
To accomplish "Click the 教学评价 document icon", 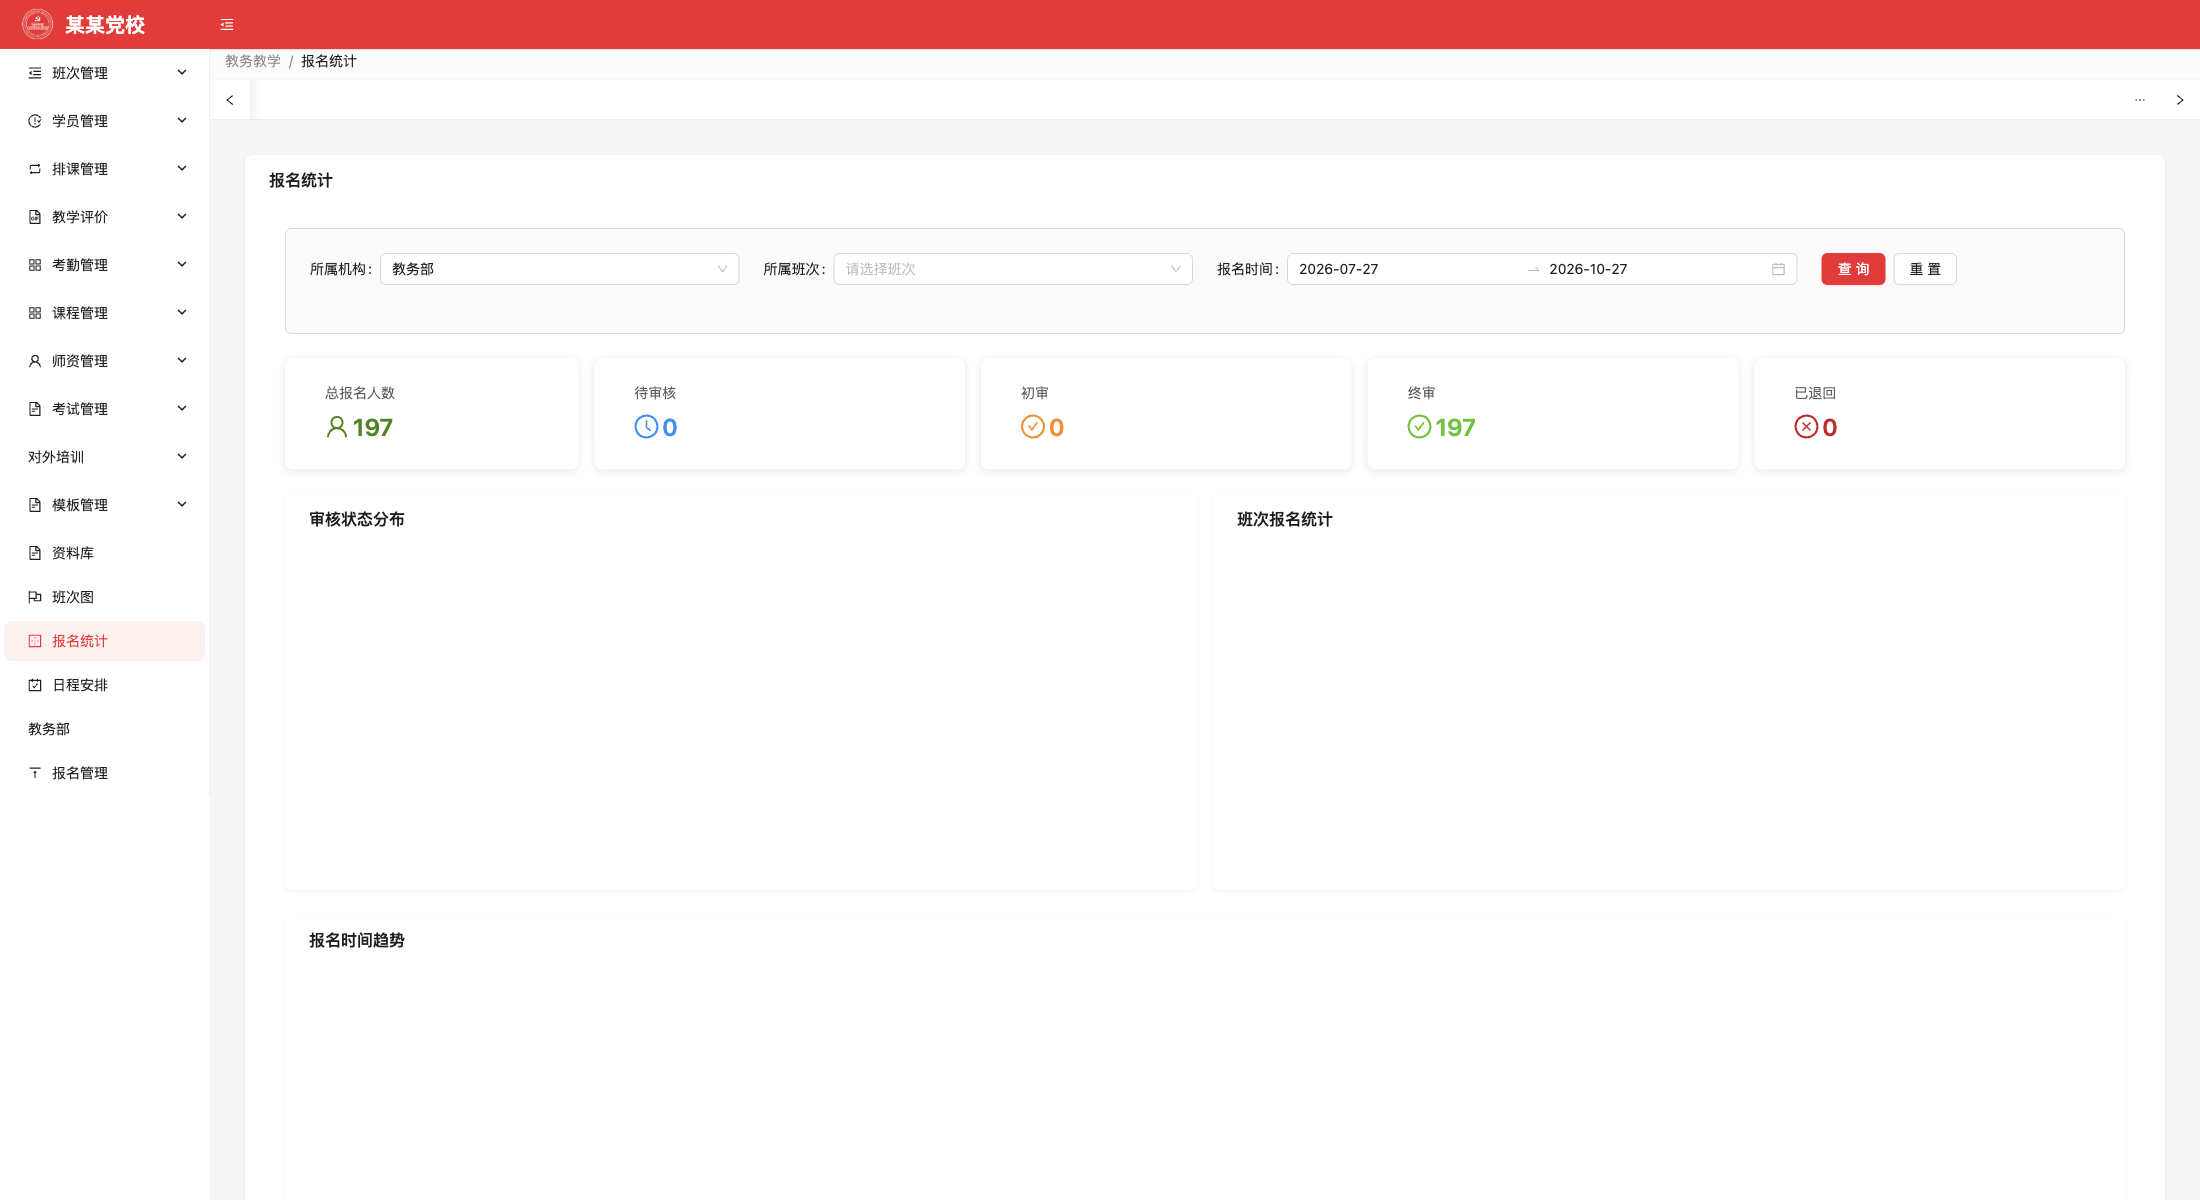I will (35, 217).
